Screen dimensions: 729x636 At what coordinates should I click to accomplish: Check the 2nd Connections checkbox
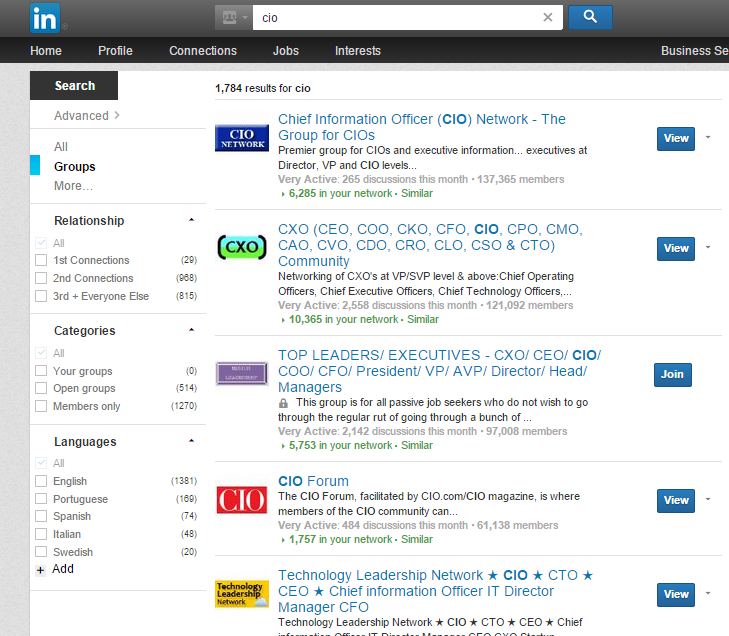pyautogui.click(x=41, y=278)
